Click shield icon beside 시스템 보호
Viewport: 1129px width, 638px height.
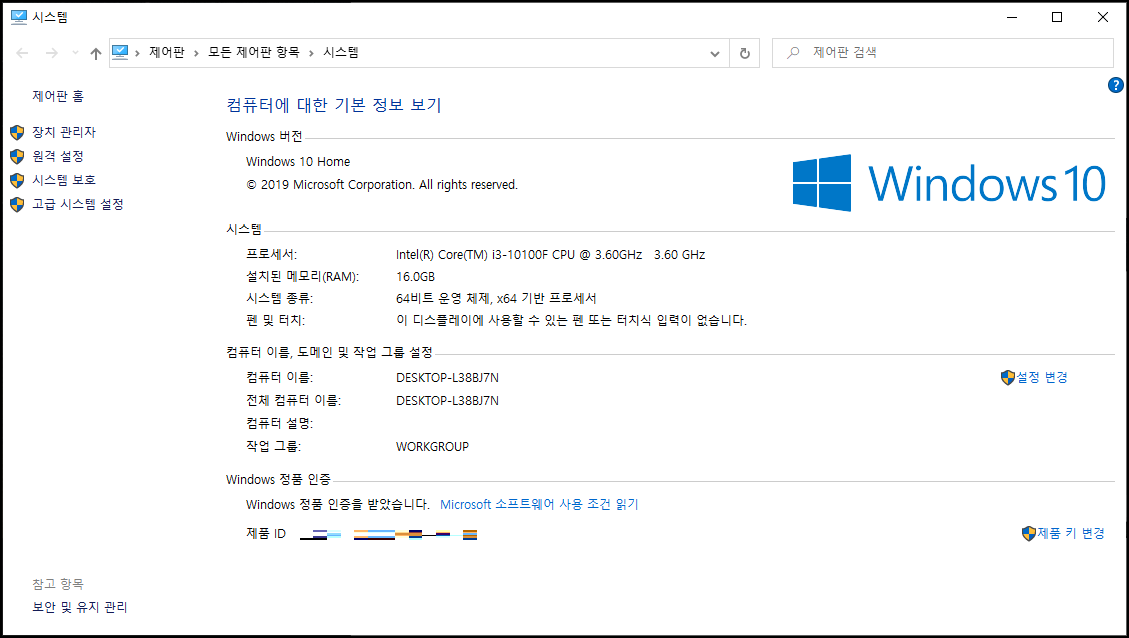pos(17,180)
